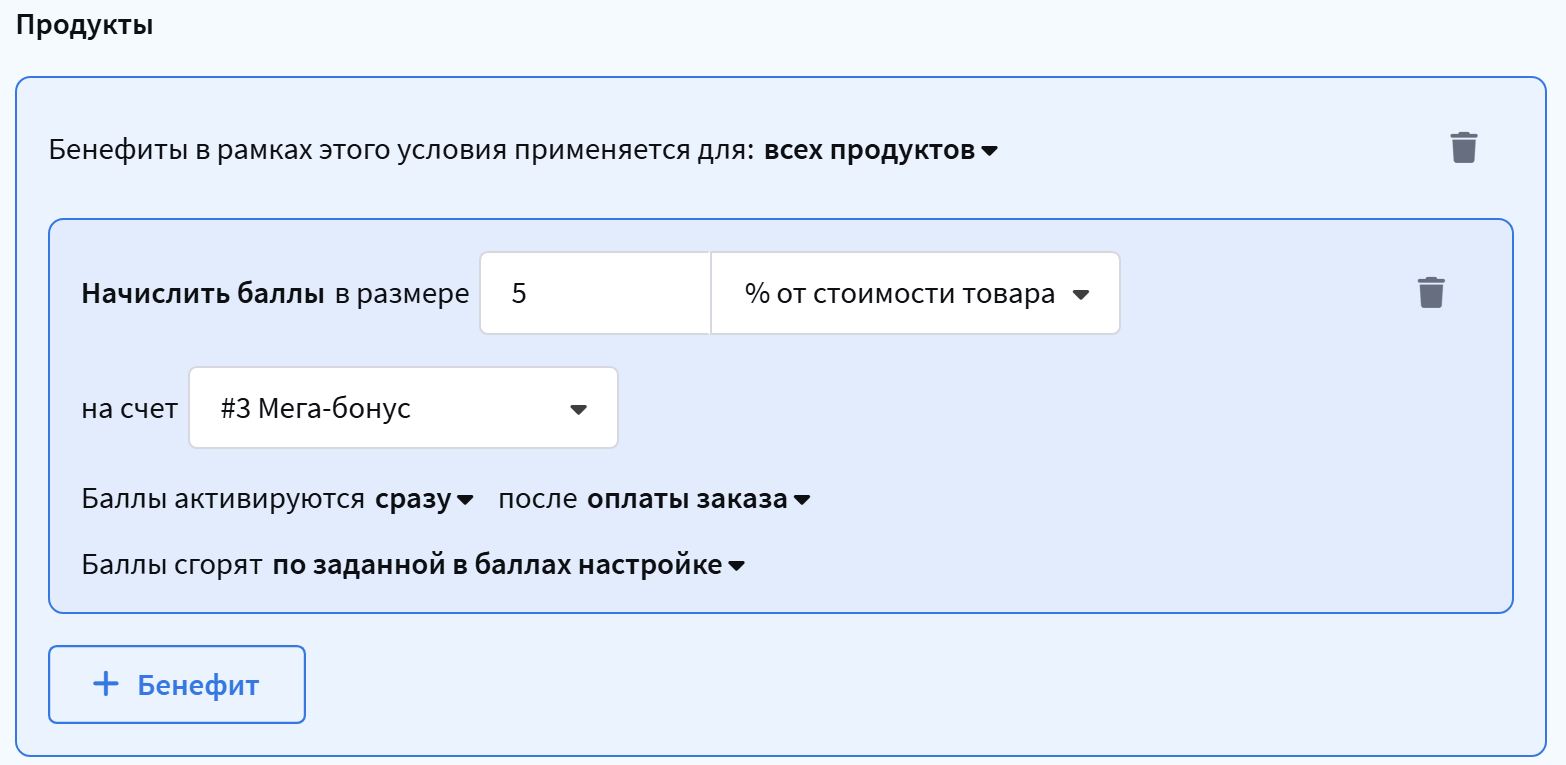This screenshot has width=1566, height=765.
Task: Delete the 'Начислить баллы' benefit row
Action: (x=1431, y=293)
